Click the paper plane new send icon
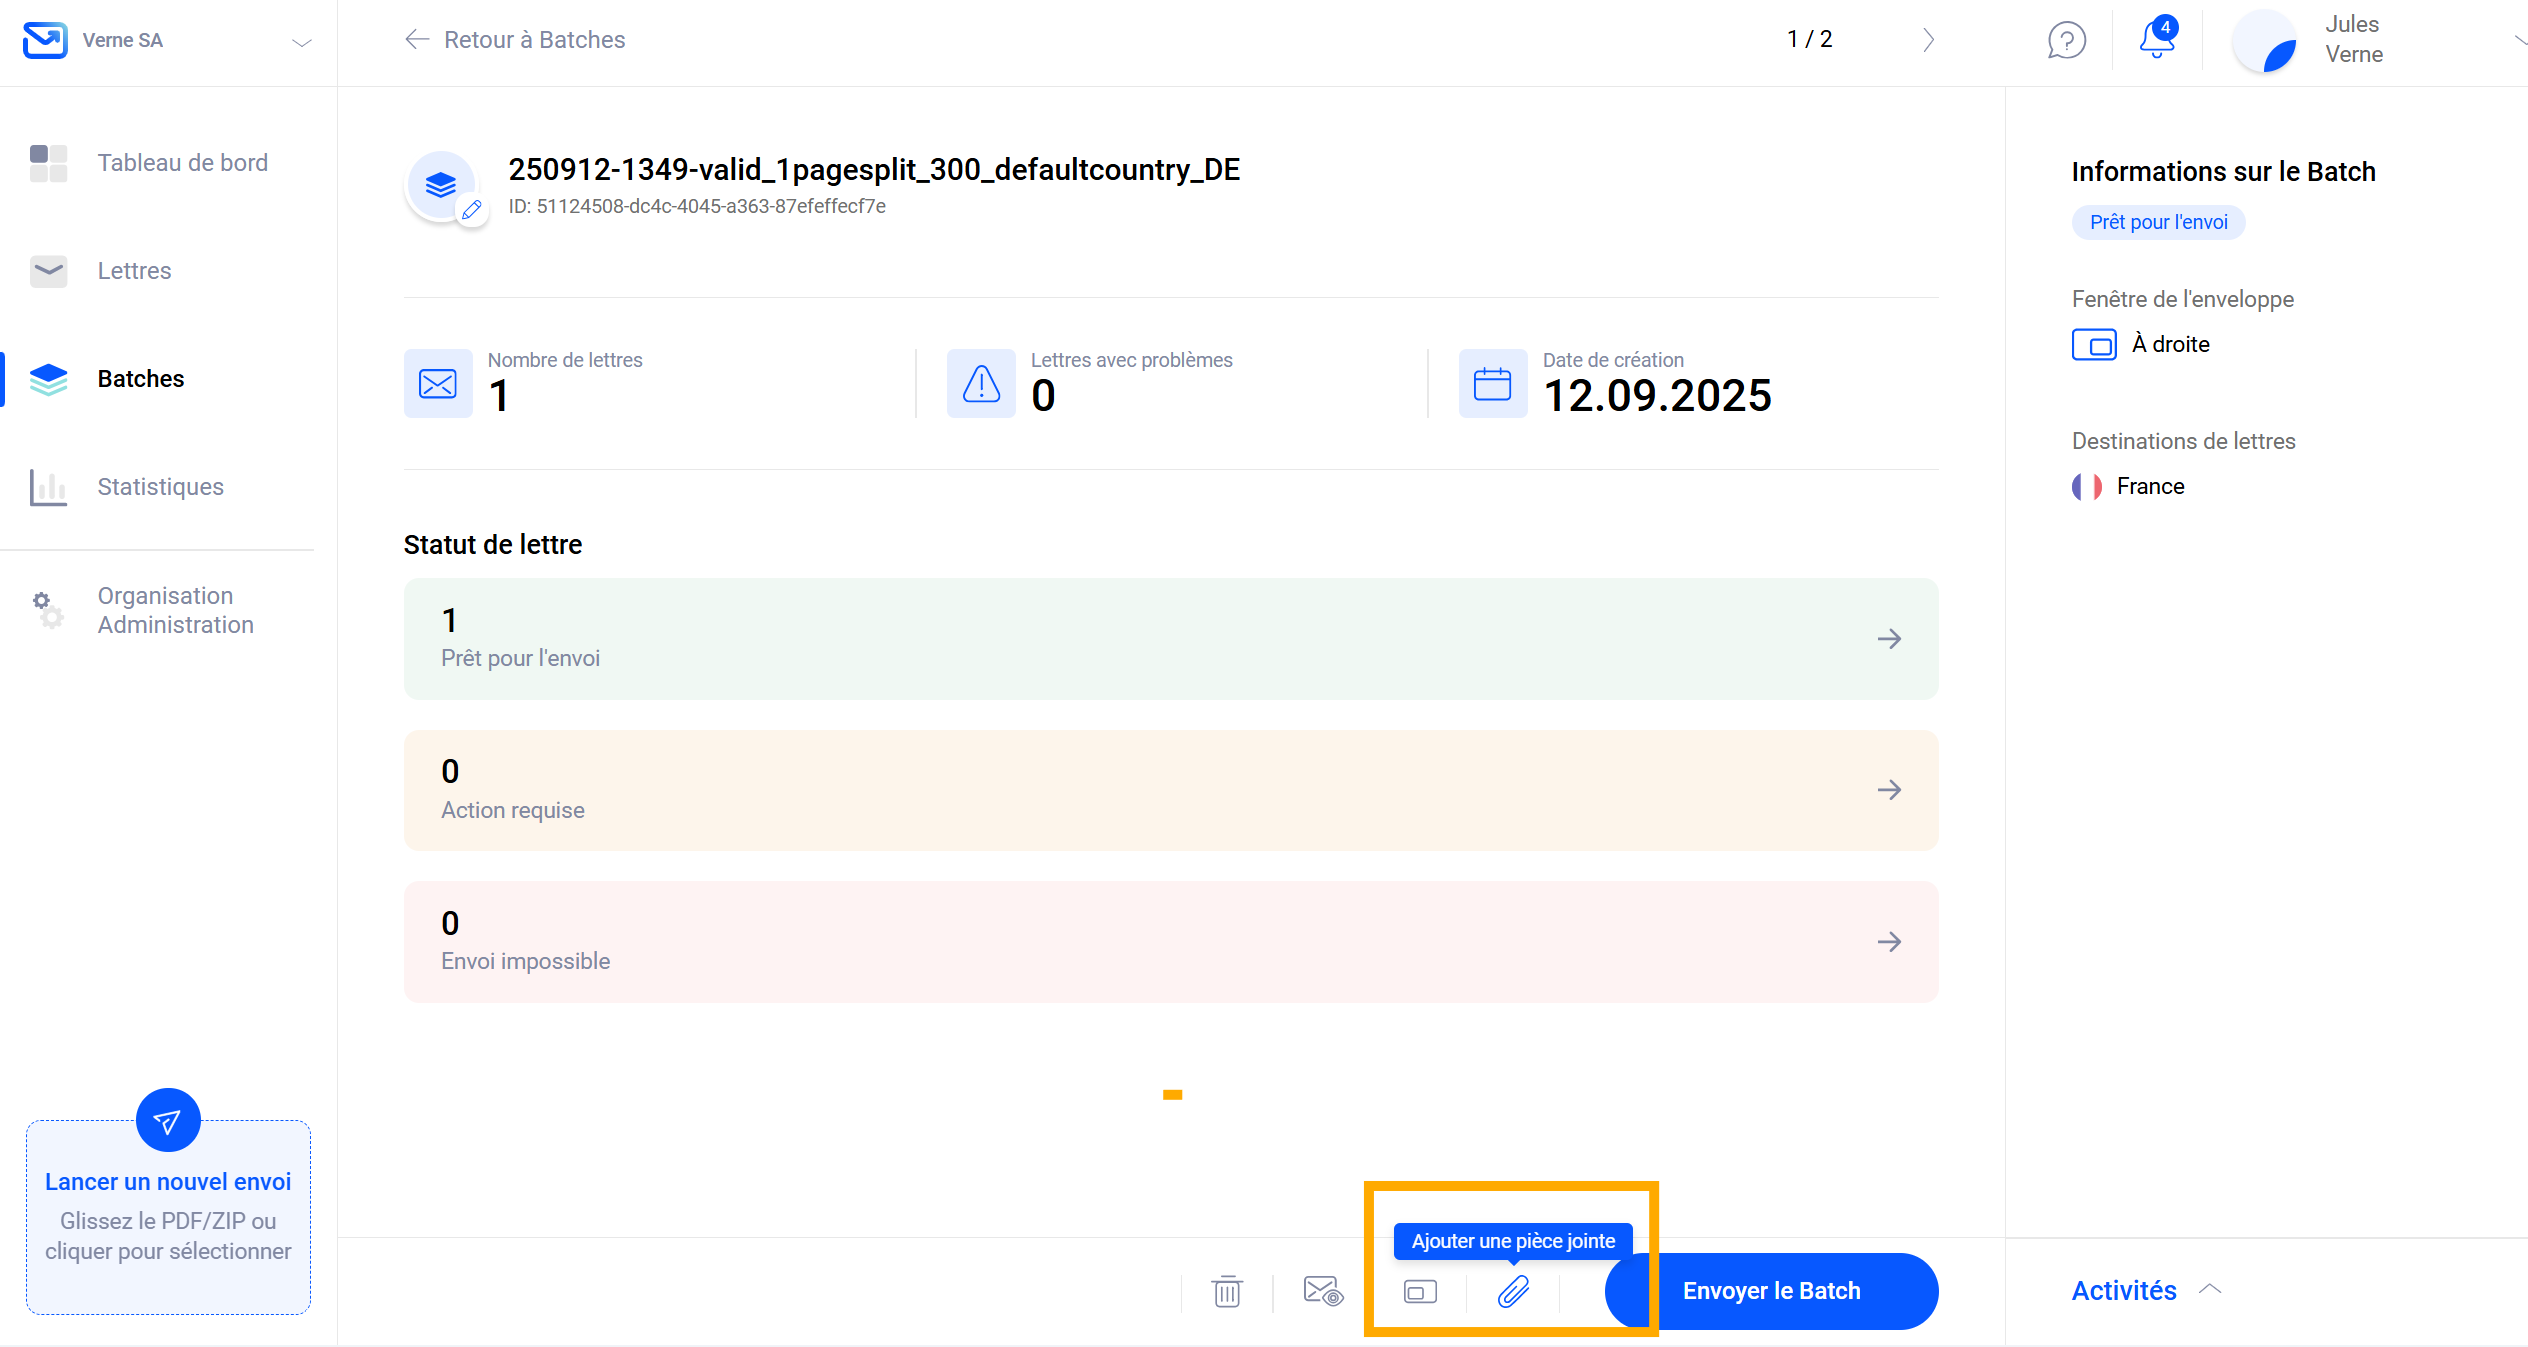 coord(168,1120)
